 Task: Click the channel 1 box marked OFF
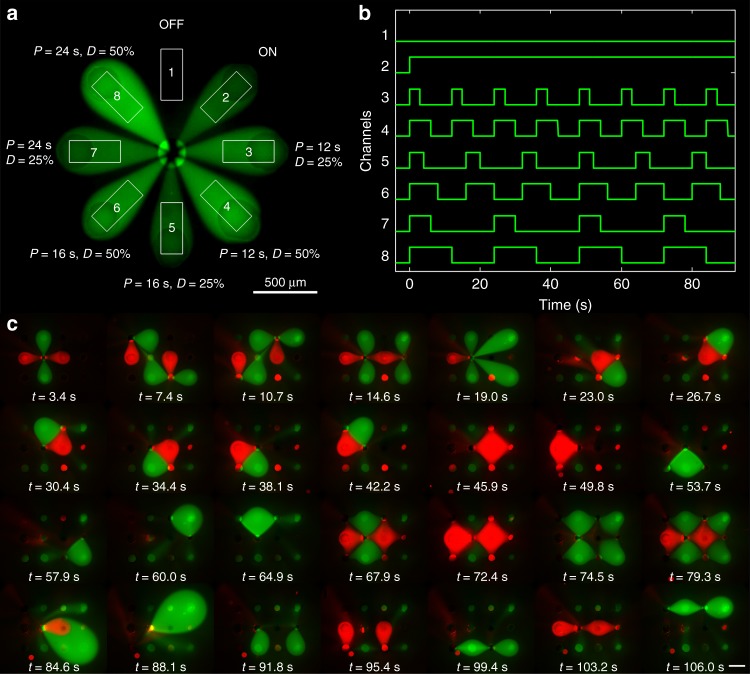[172, 73]
